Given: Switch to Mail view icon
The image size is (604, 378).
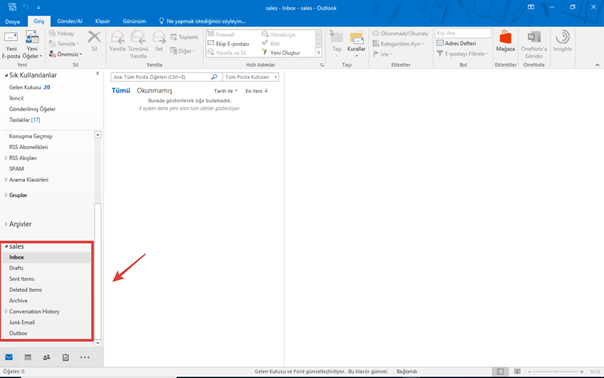Looking at the screenshot, I should [x=9, y=357].
